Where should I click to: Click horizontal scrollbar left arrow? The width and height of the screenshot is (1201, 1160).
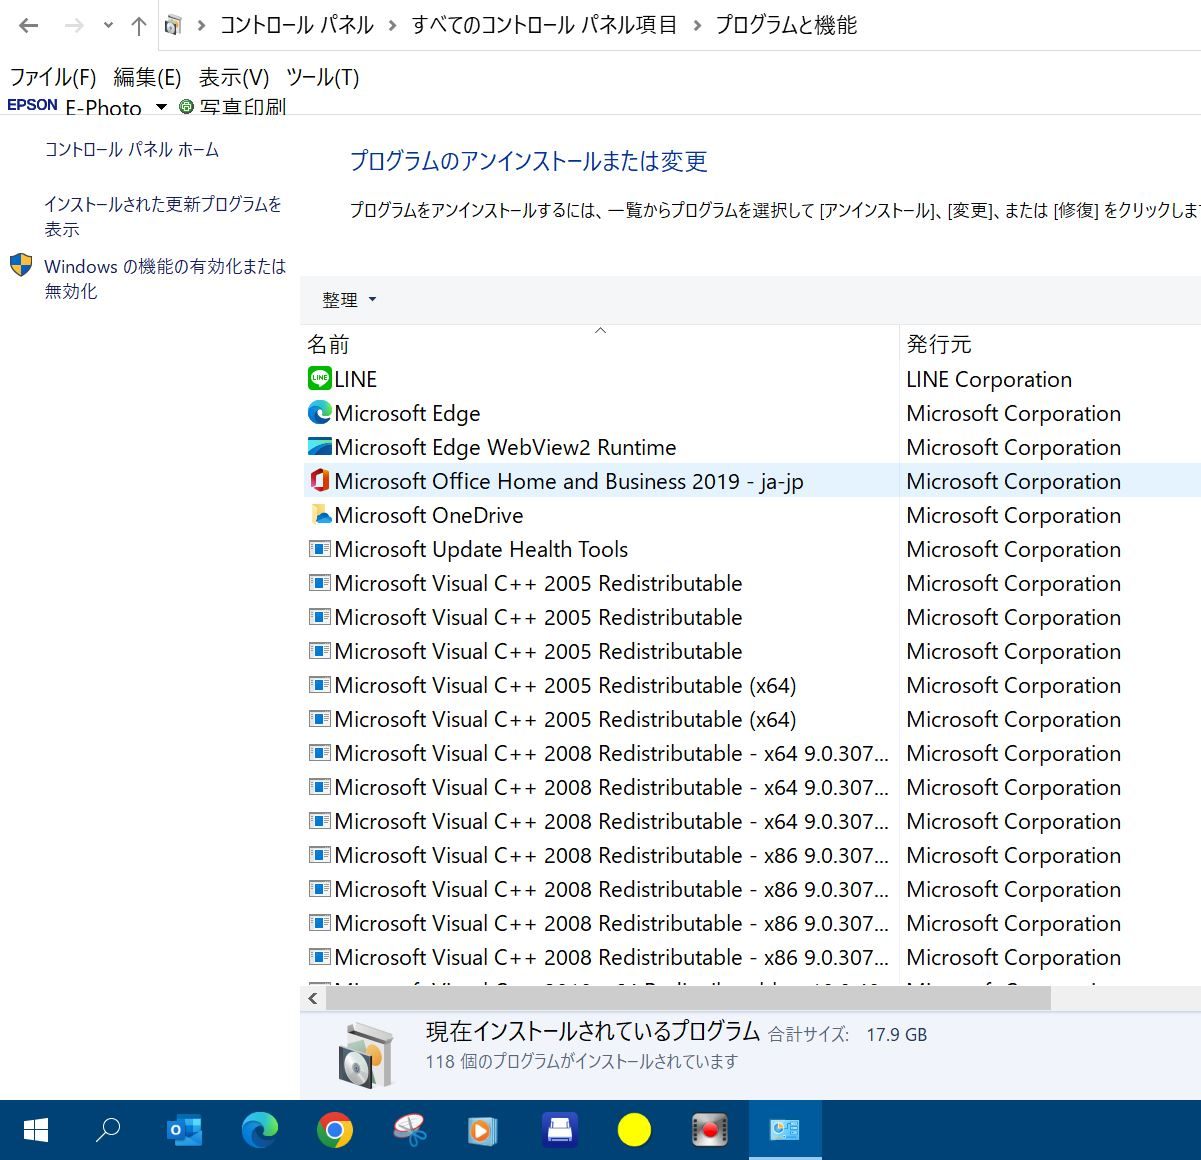[313, 998]
